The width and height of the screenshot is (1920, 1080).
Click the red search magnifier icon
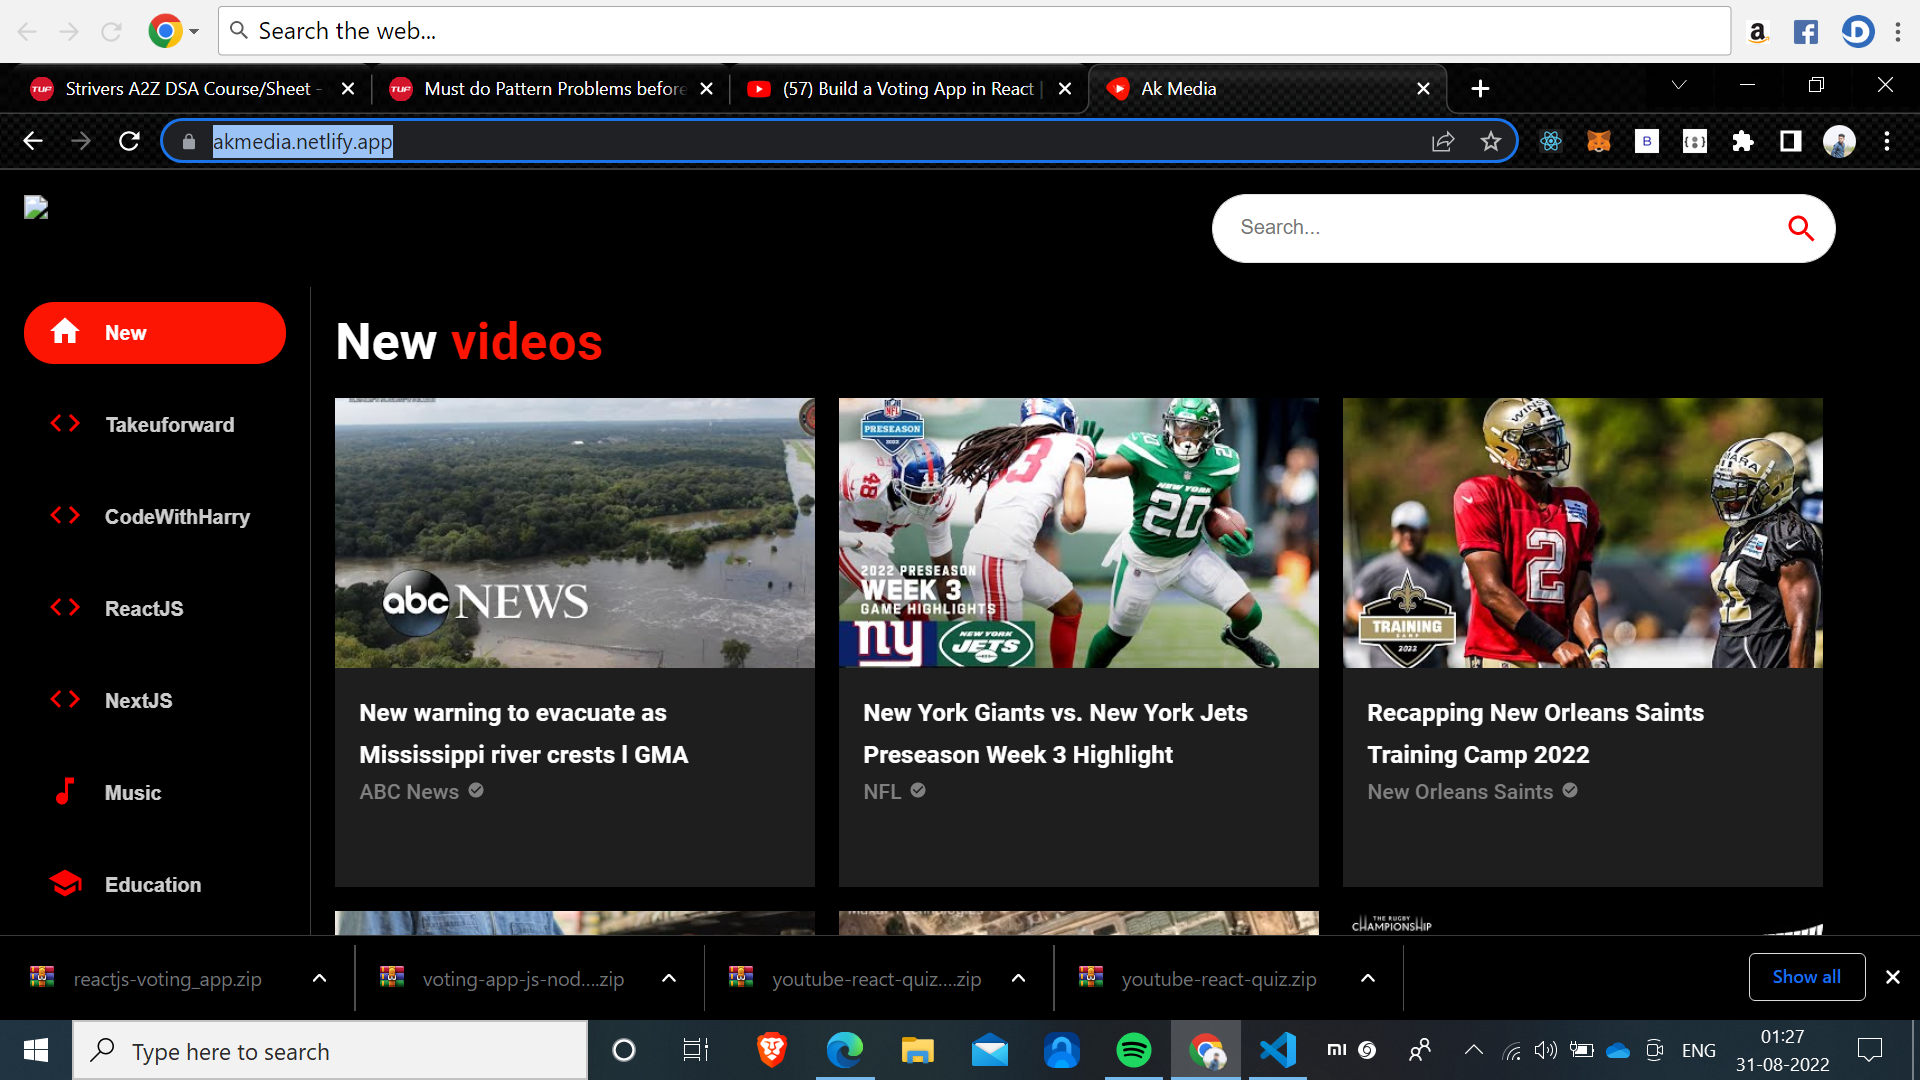(x=1800, y=228)
